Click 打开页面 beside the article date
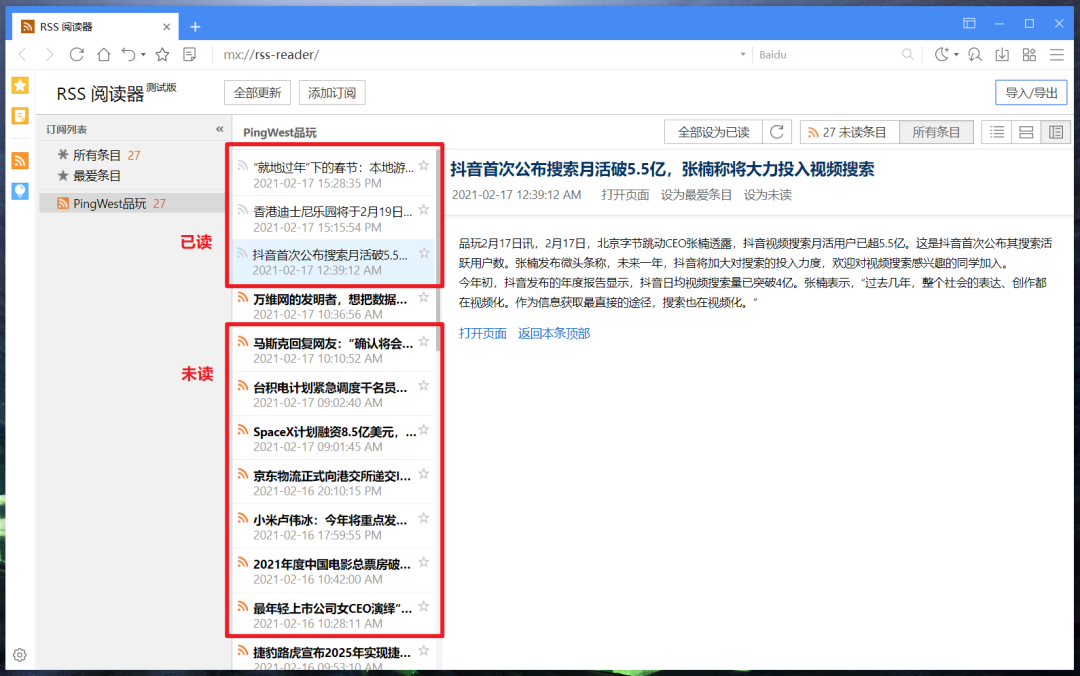The image size is (1080, 676). click(625, 195)
